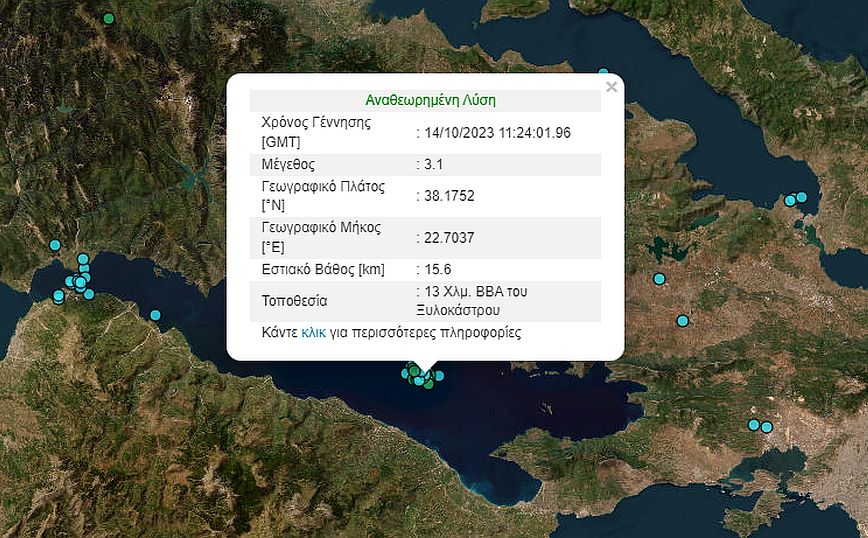The height and width of the screenshot is (538, 868).
Task: Click the cyan marker directly right of the popup
Action: (x=659, y=278)
